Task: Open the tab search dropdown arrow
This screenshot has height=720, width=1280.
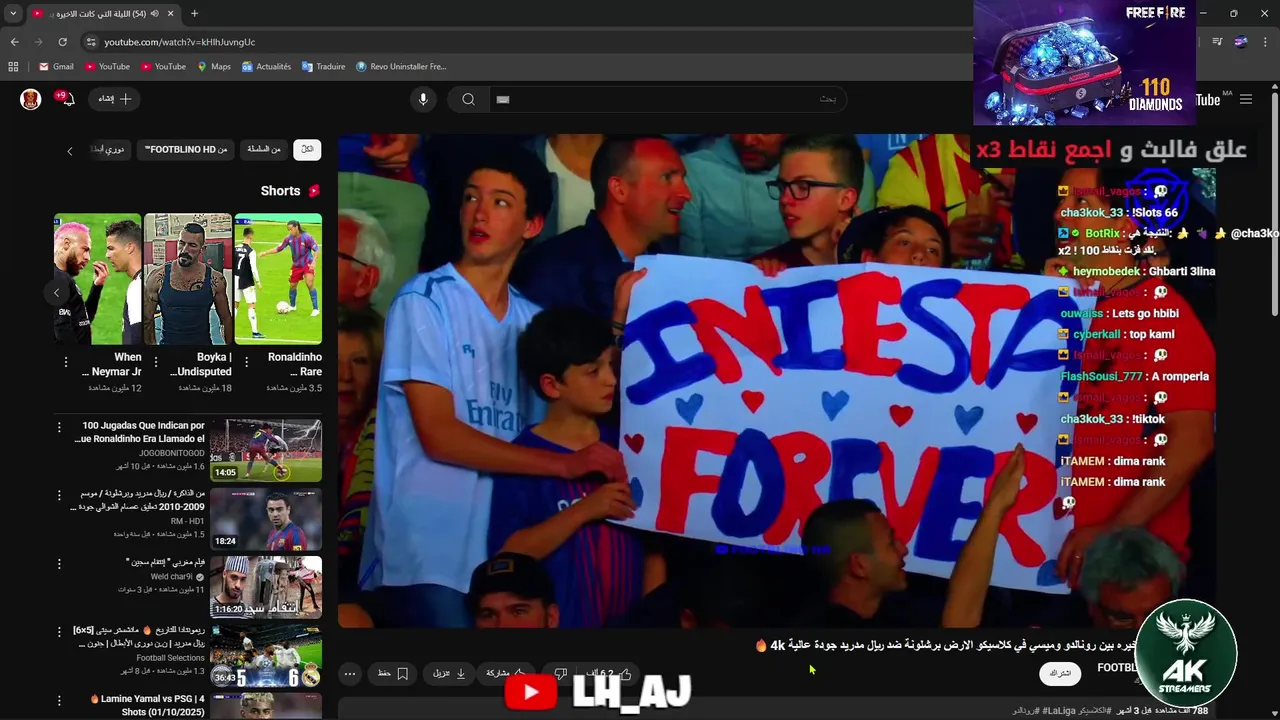Action: tap(13, 13)
